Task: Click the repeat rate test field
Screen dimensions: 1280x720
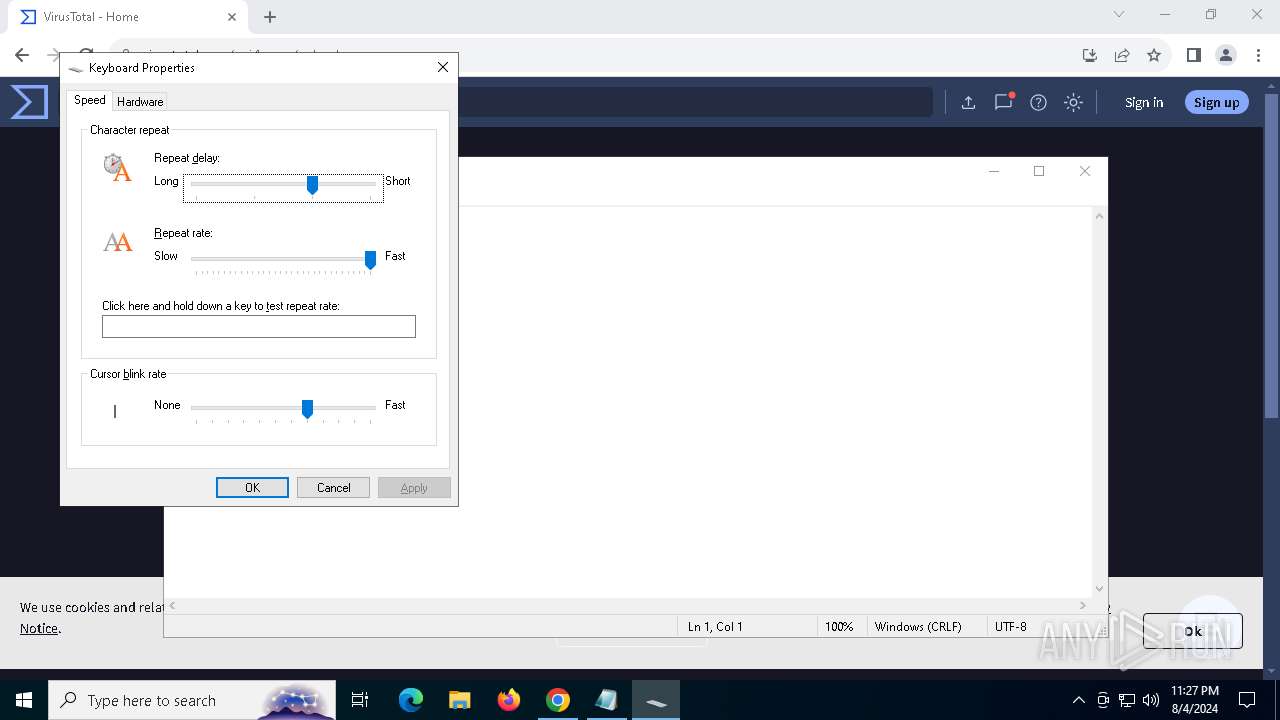Action: point(258,326)
